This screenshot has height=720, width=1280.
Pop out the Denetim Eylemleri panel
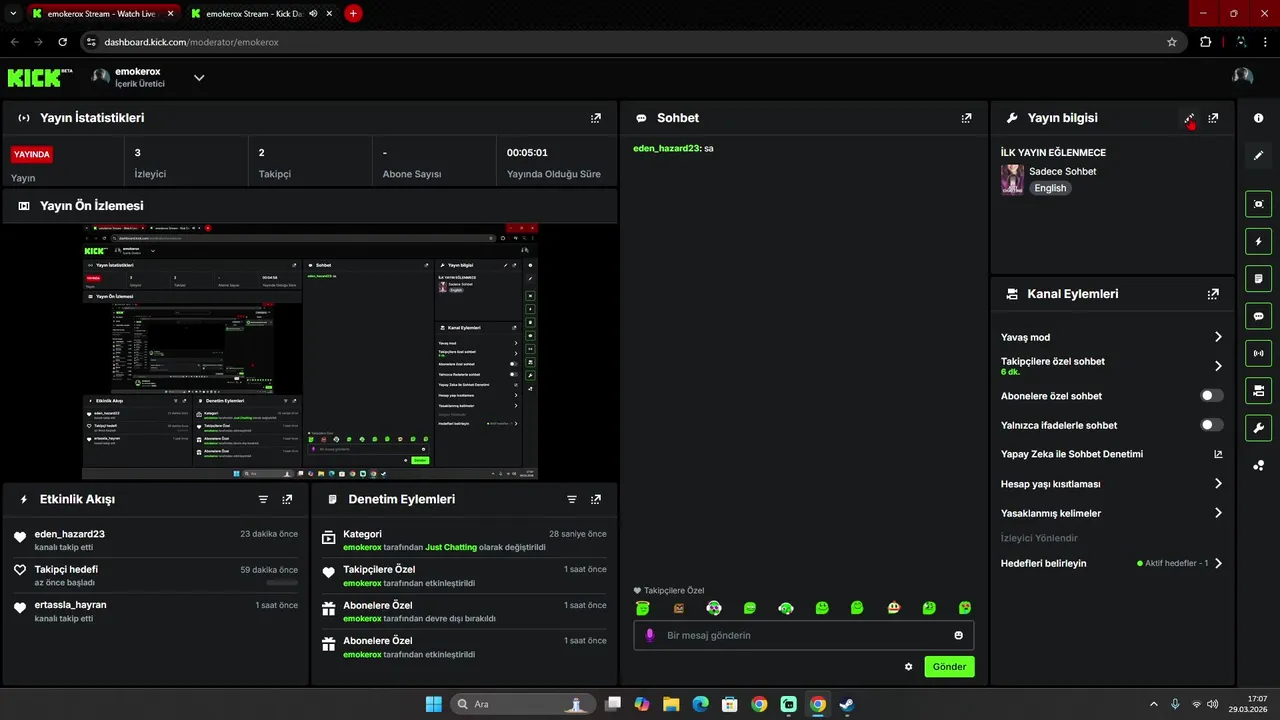596,499
